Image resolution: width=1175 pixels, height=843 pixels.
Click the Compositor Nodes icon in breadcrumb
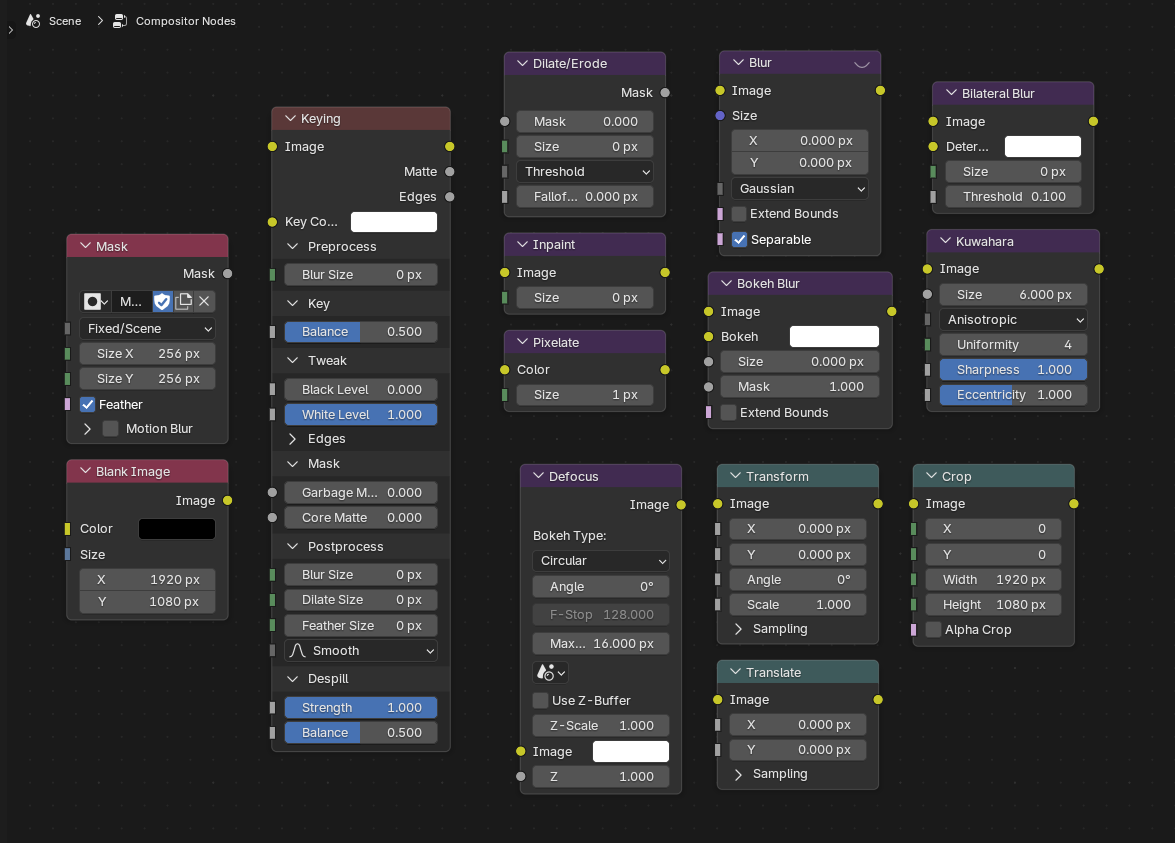119,21
